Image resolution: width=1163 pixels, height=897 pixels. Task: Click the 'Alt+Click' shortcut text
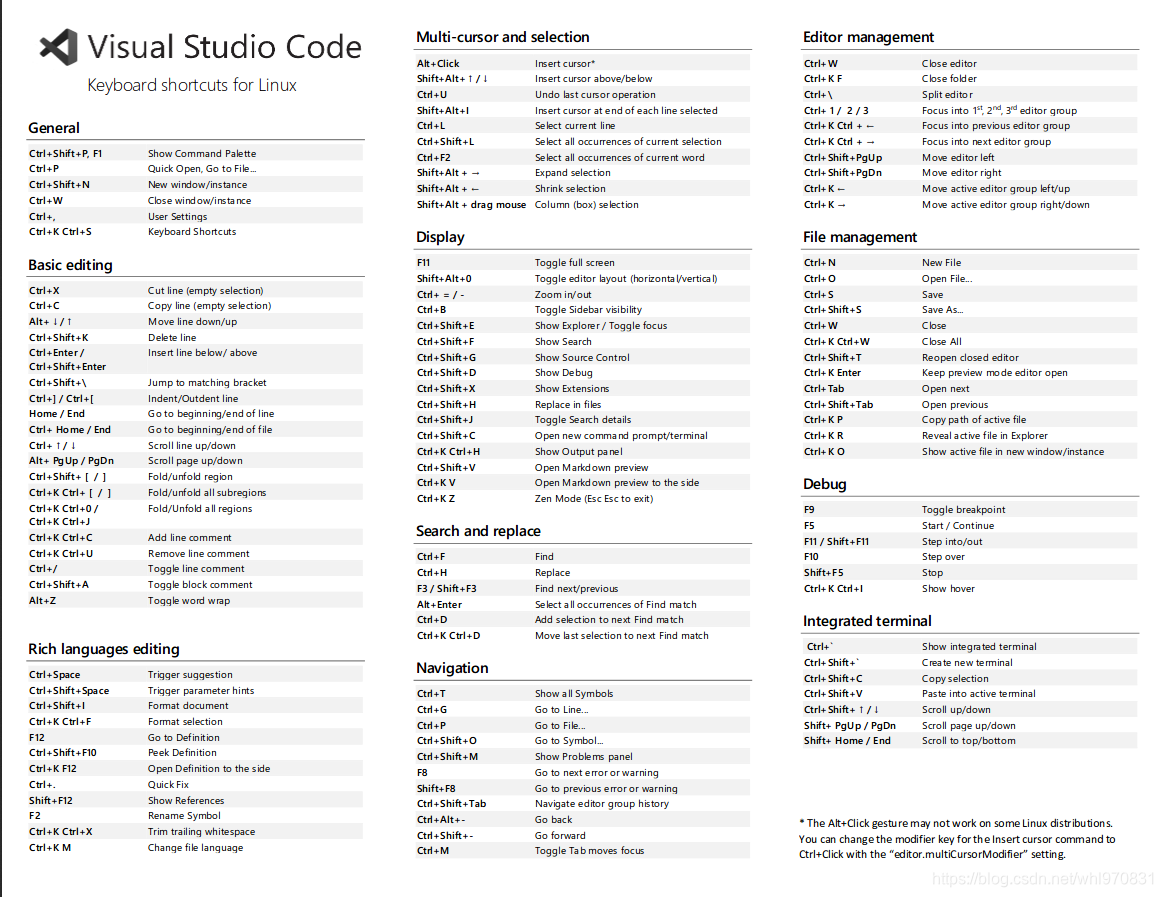[438, 64]
